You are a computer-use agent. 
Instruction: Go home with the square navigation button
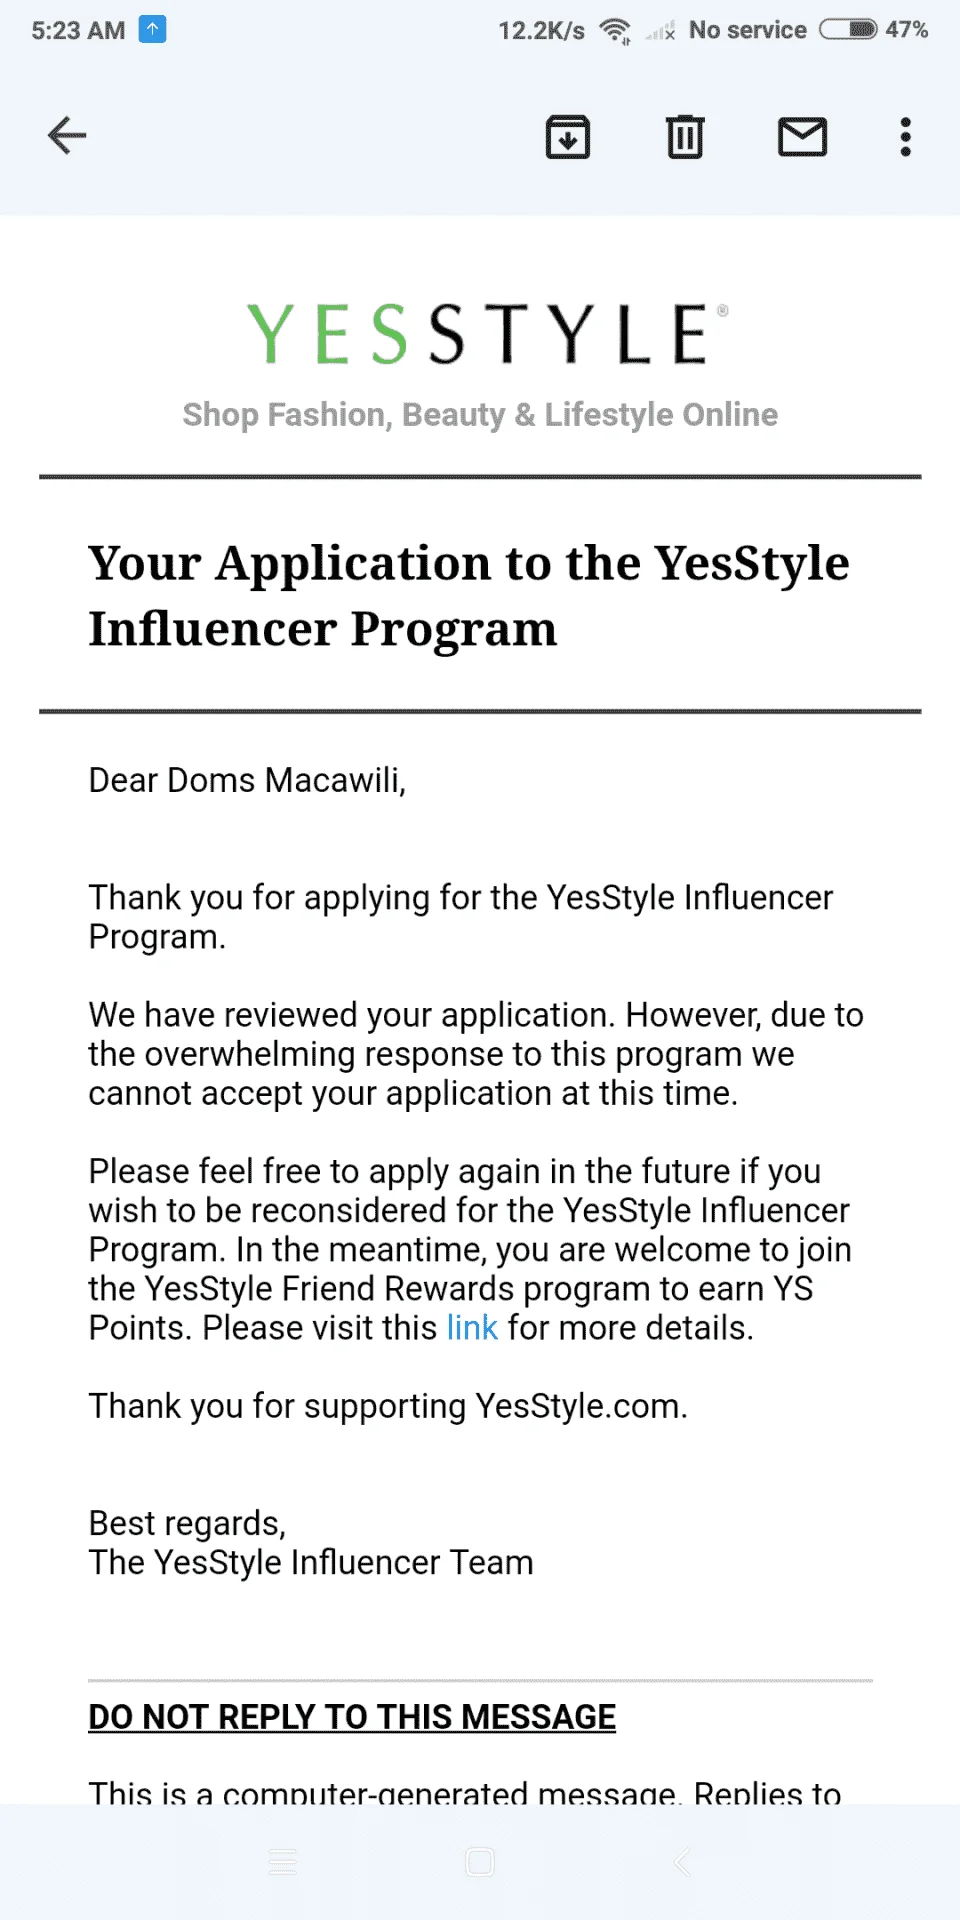point(480,1862)
